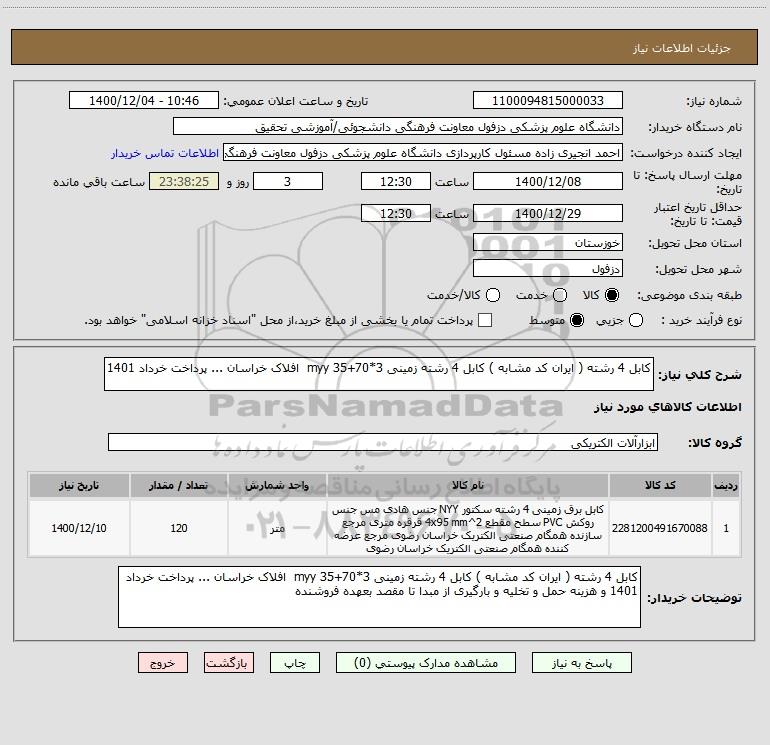Click the ساعت باقی مانده label
This screenshot has width=770, height=745.
point(99,182)
